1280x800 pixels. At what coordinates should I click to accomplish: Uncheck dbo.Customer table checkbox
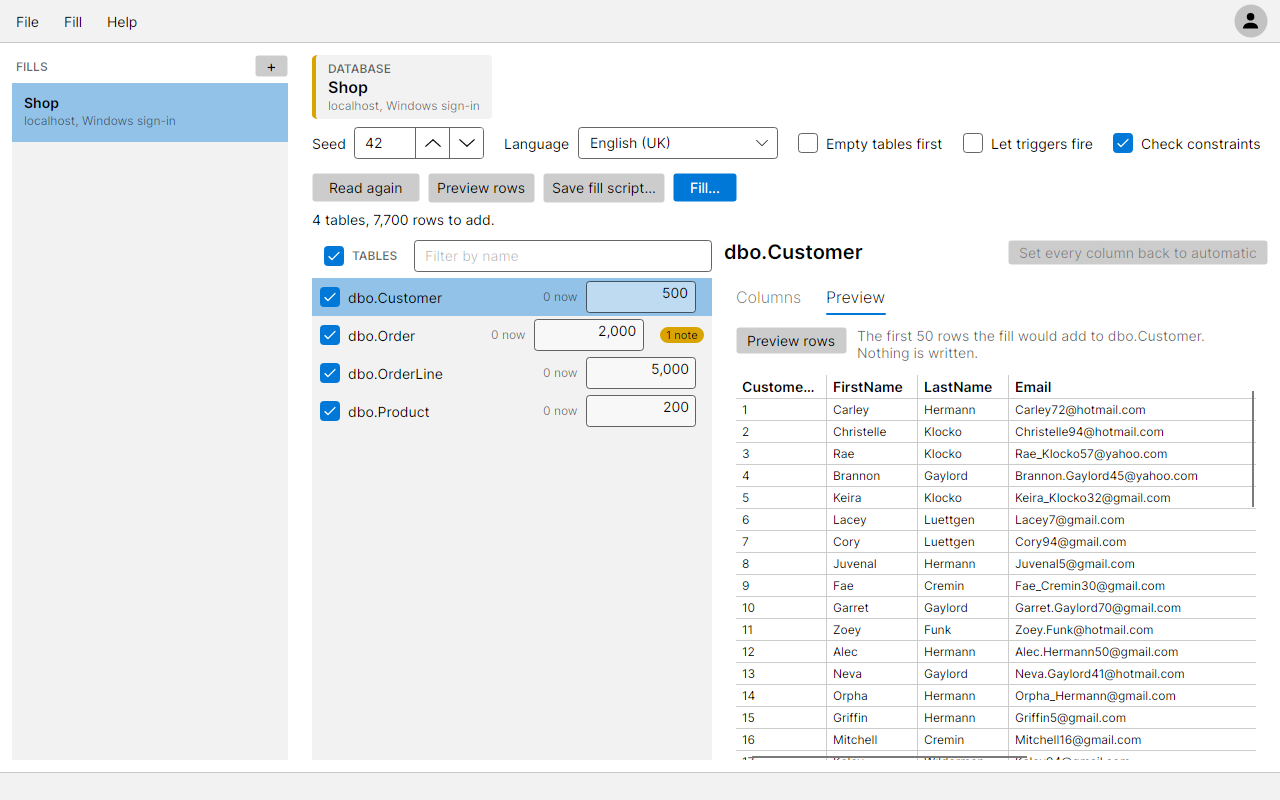pos(330,297)
